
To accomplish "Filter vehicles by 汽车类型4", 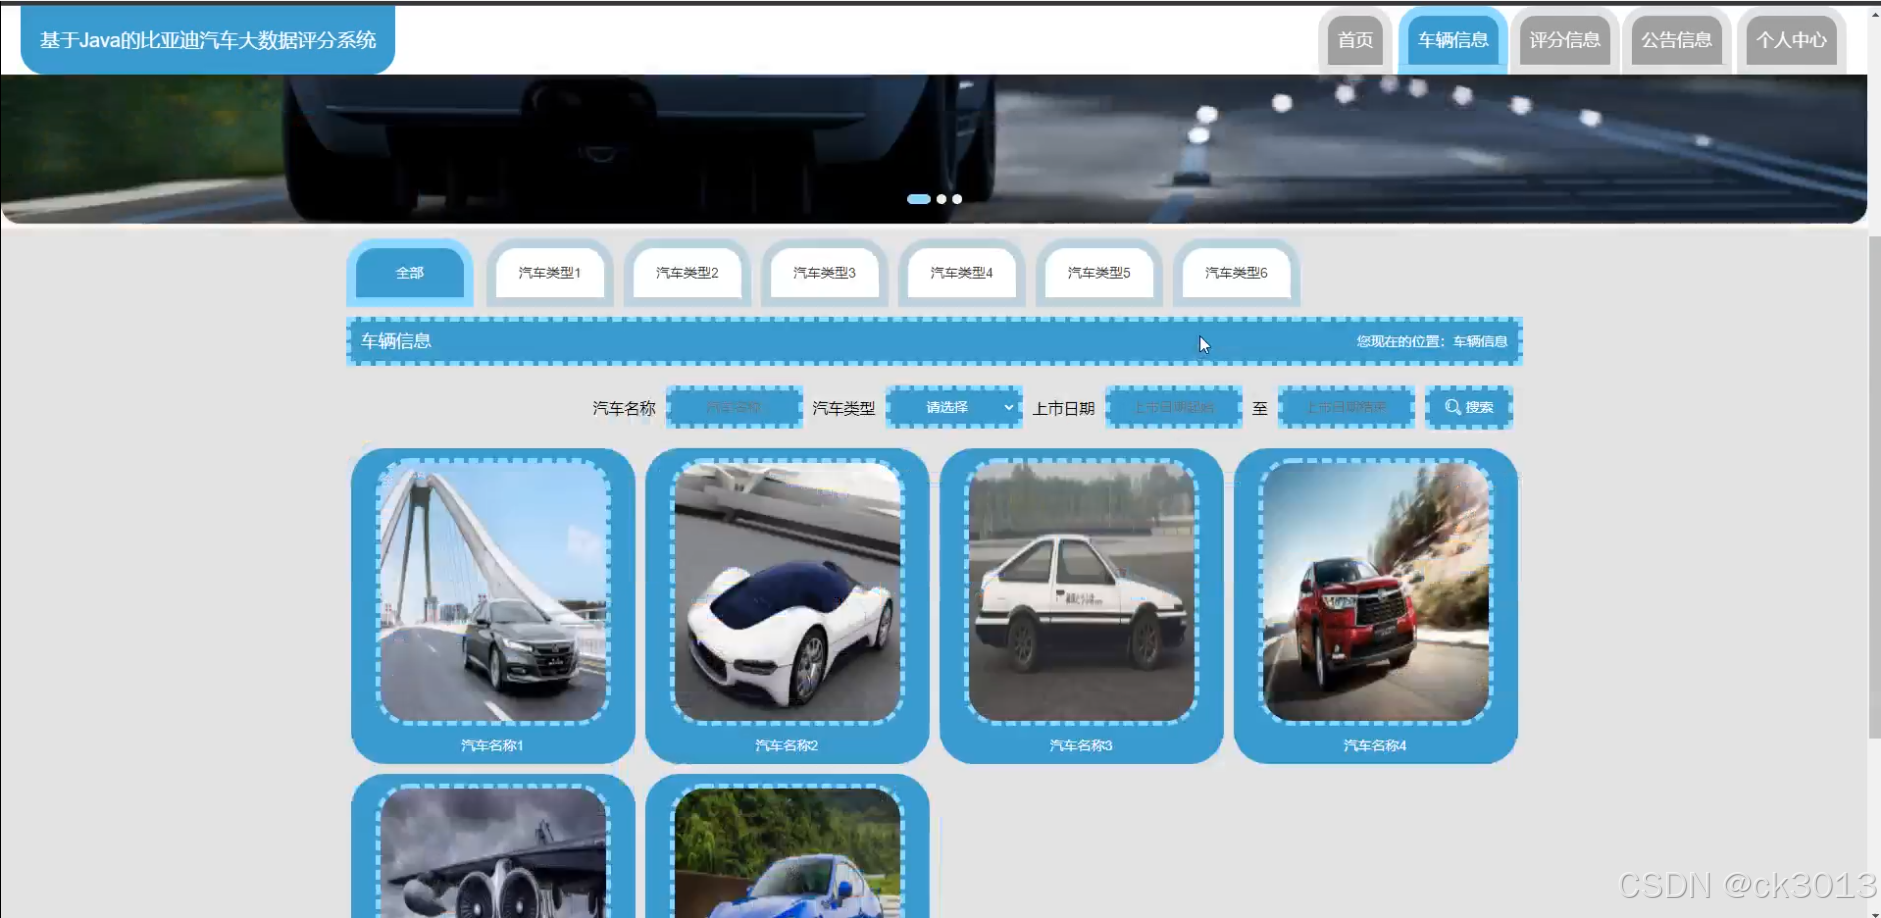I will [961, 272].
